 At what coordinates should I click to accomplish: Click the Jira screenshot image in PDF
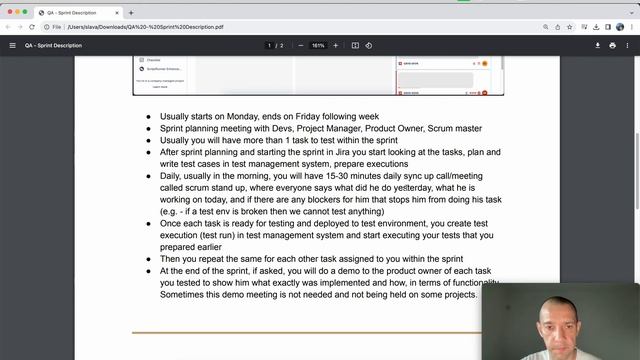(x=318, y=76)
